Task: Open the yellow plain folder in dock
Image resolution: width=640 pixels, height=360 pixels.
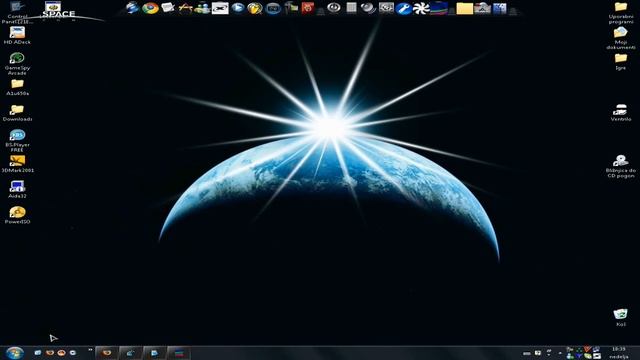Action: coord(464,9)
